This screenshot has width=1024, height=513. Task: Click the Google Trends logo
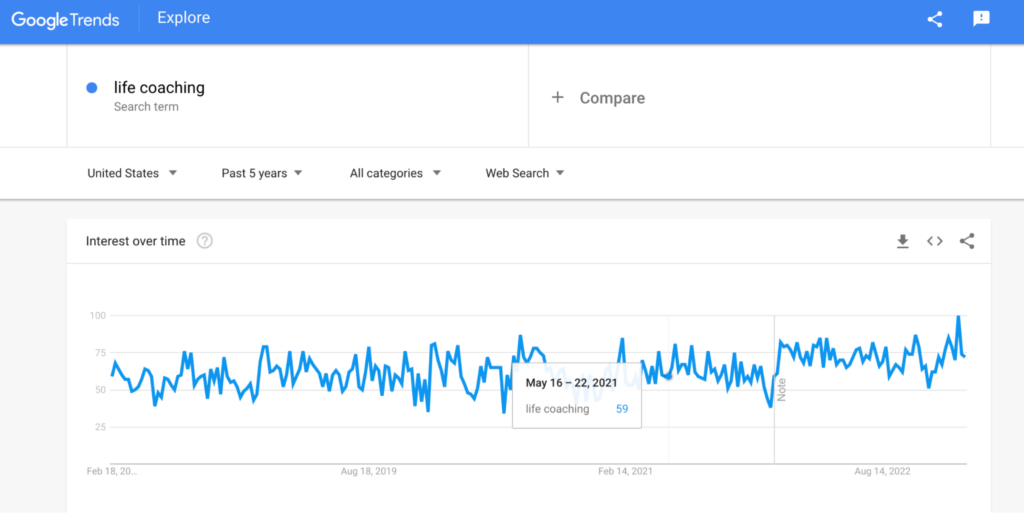(65, 20)
